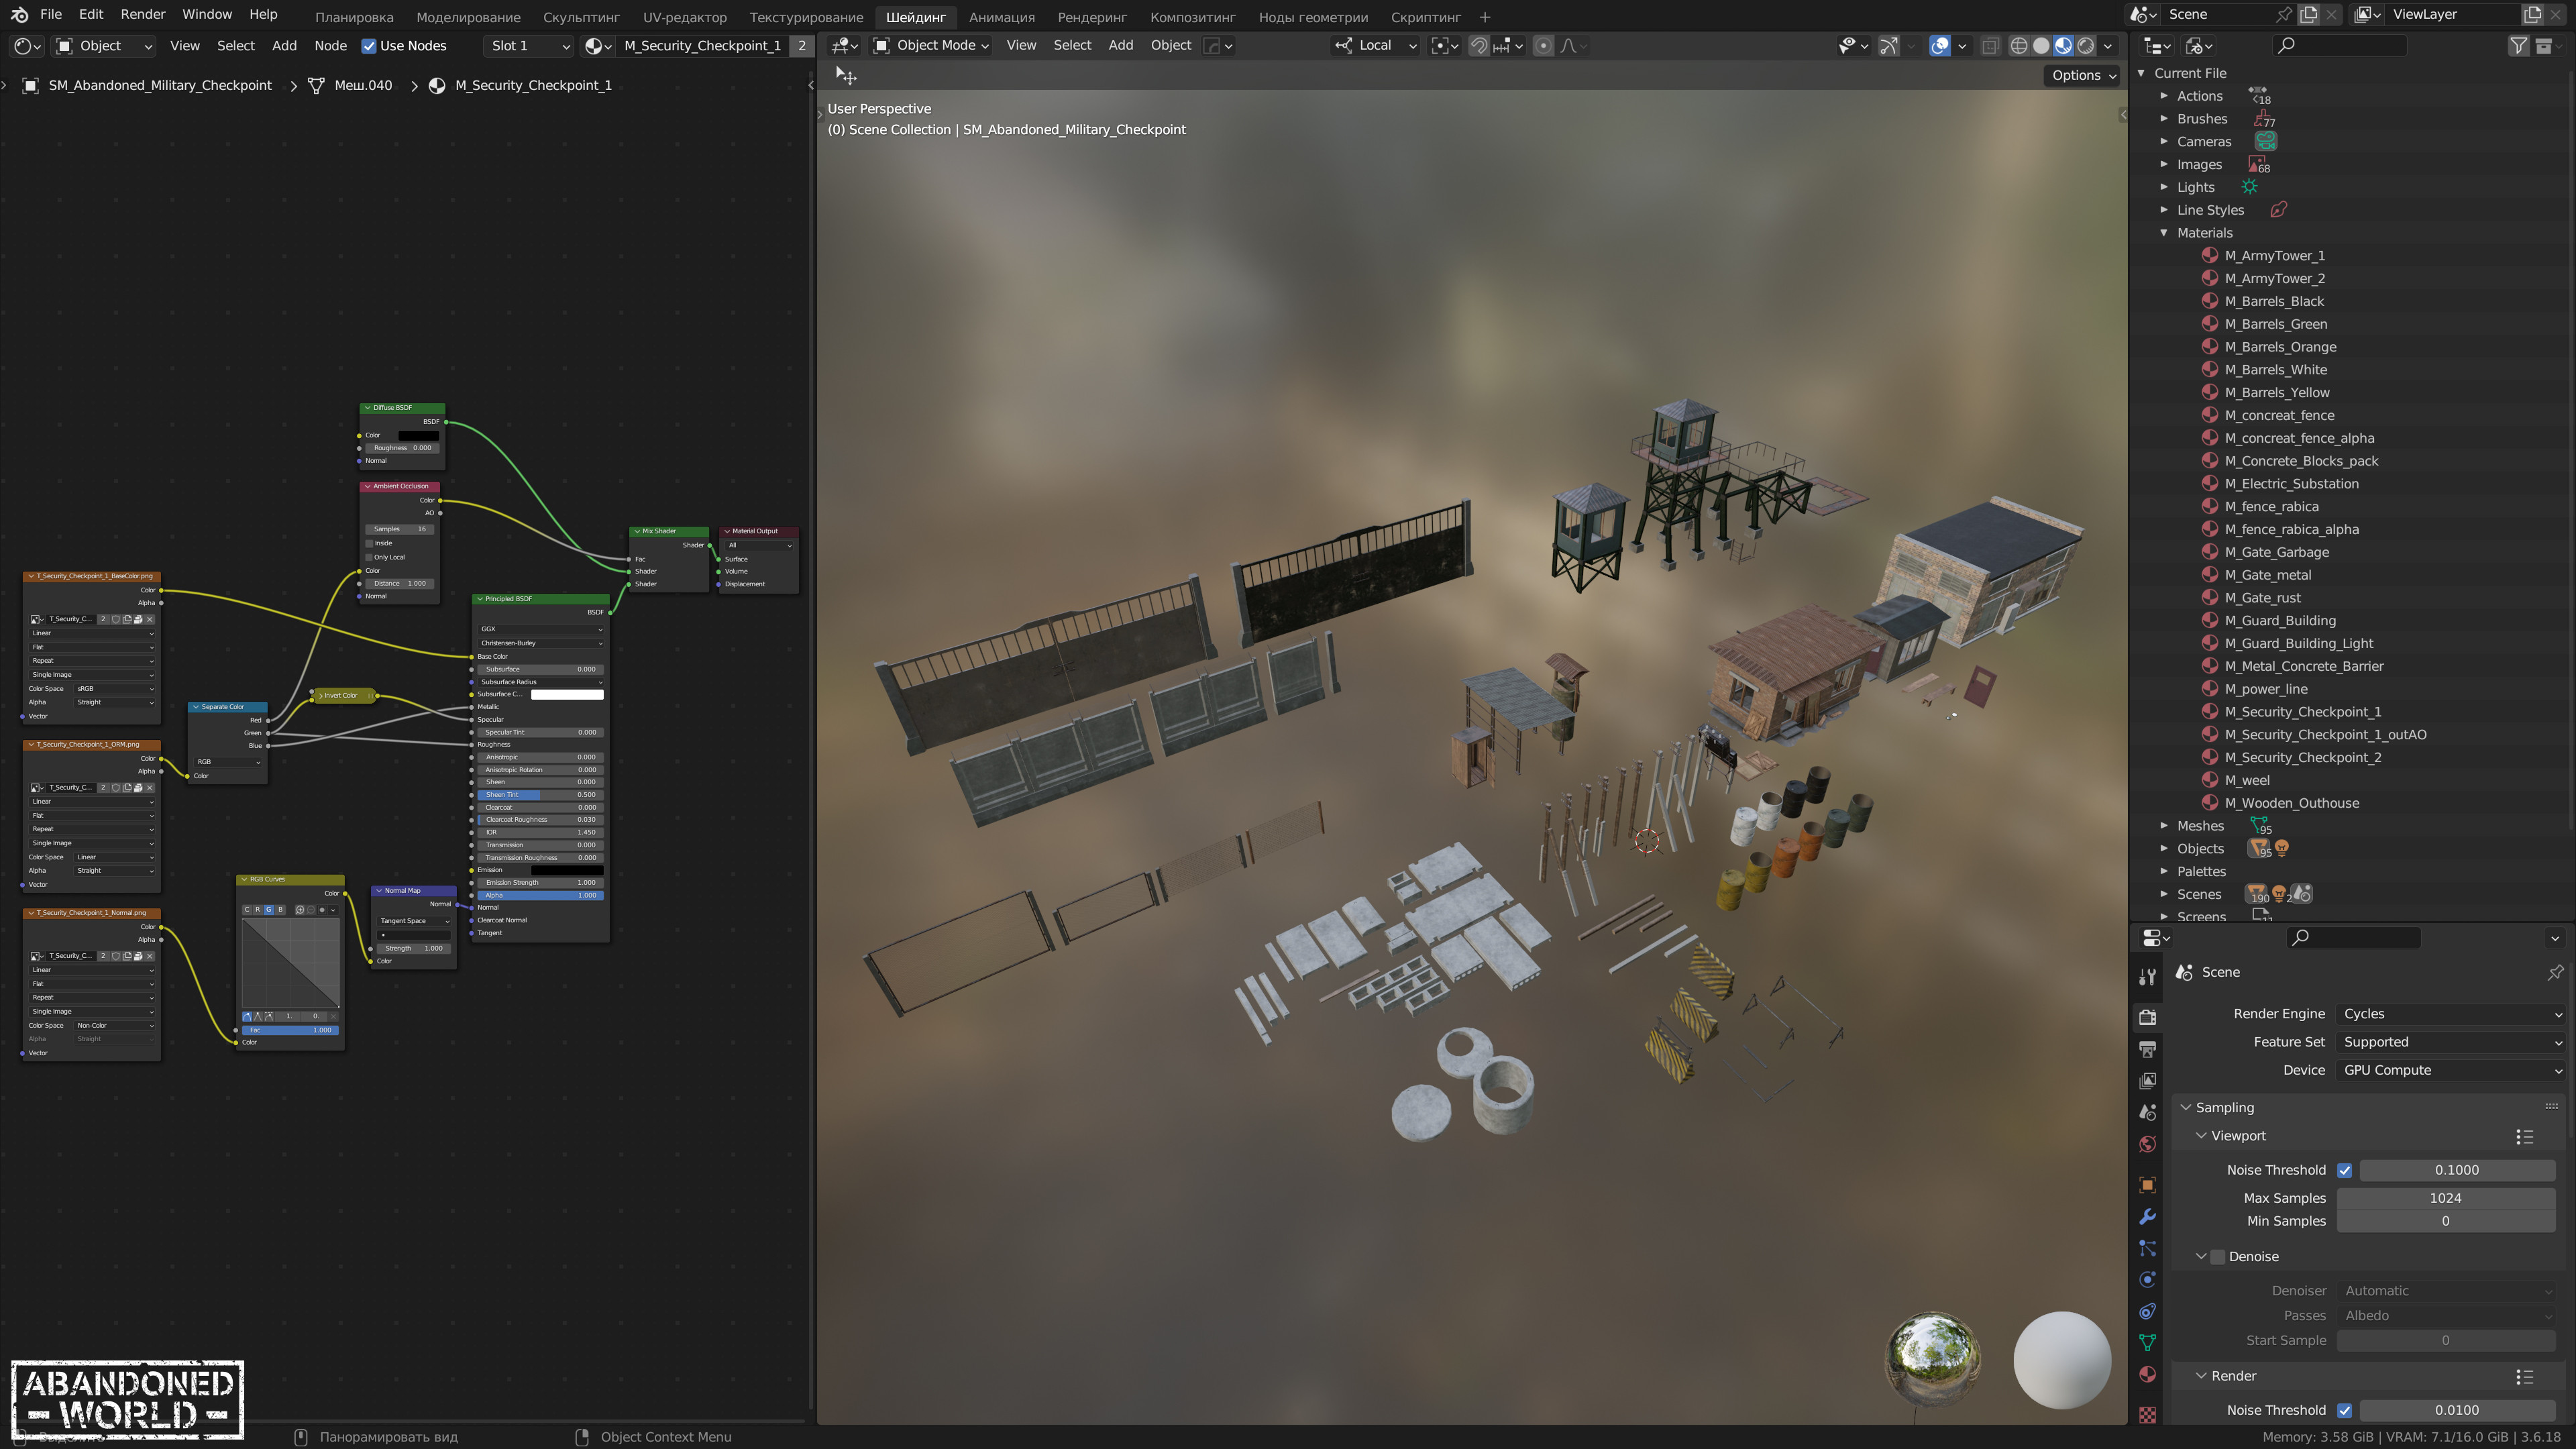Screen dimensions: 2576x1449
Task: Open the Particles properties tab
Action: pyautogui.click(x=2147, y=1248)
